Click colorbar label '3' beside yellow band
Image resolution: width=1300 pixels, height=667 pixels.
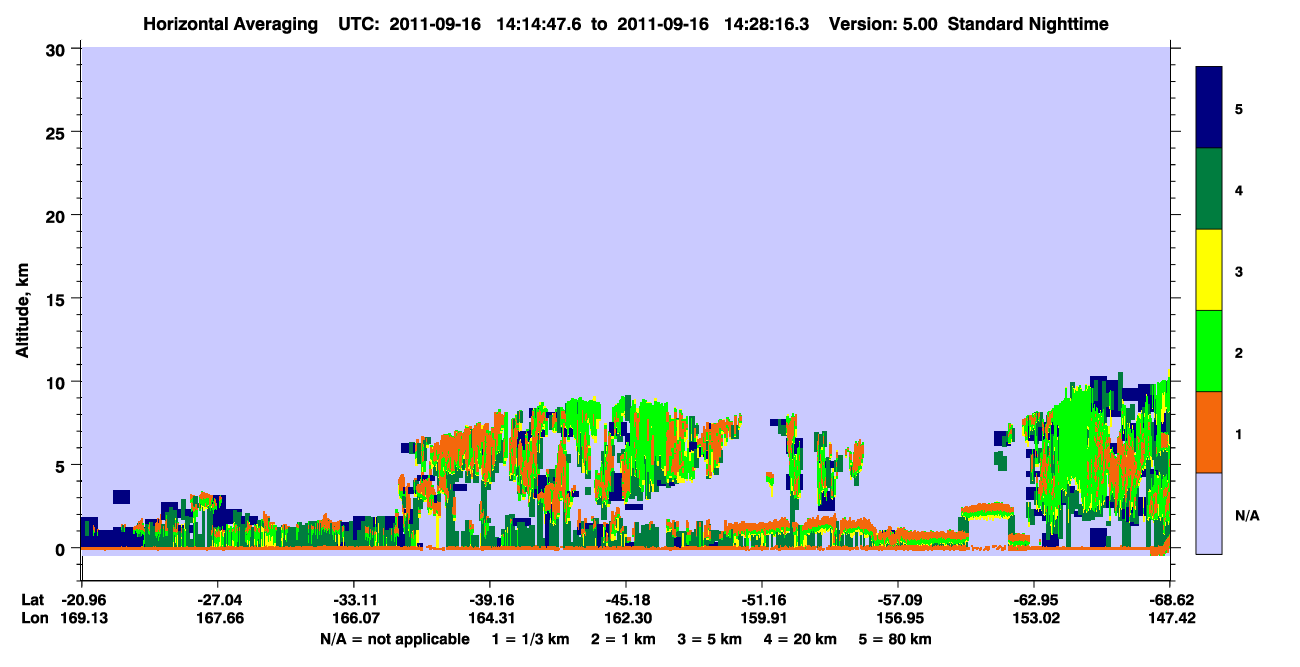1239,272
